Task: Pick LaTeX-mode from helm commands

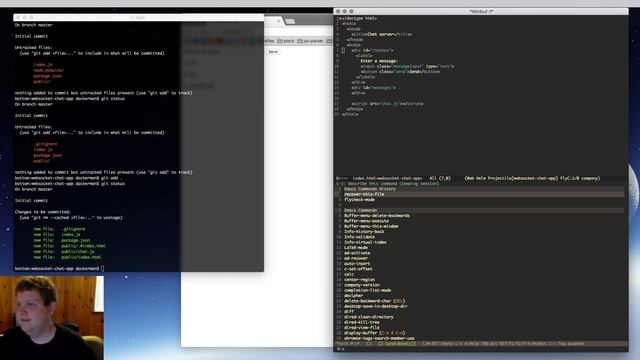Action: (356, 247)
